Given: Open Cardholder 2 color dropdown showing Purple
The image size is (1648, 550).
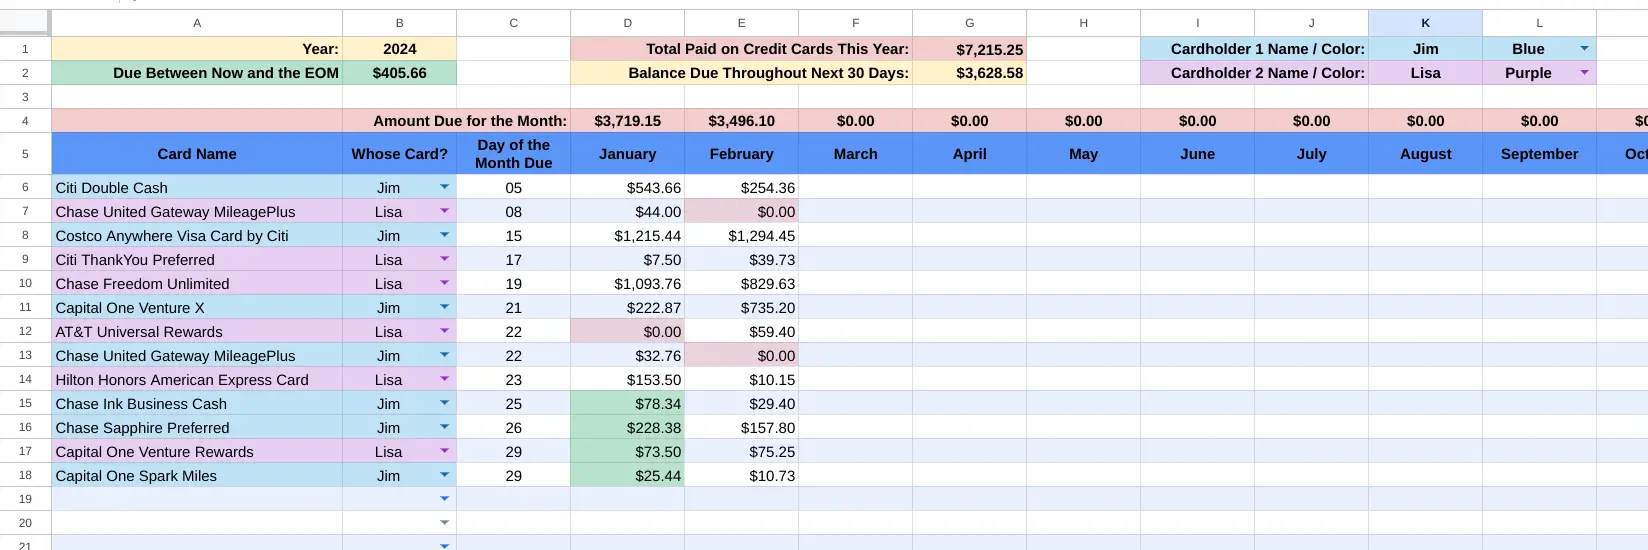Looking at the screenshot, I should click(1584, 72).
